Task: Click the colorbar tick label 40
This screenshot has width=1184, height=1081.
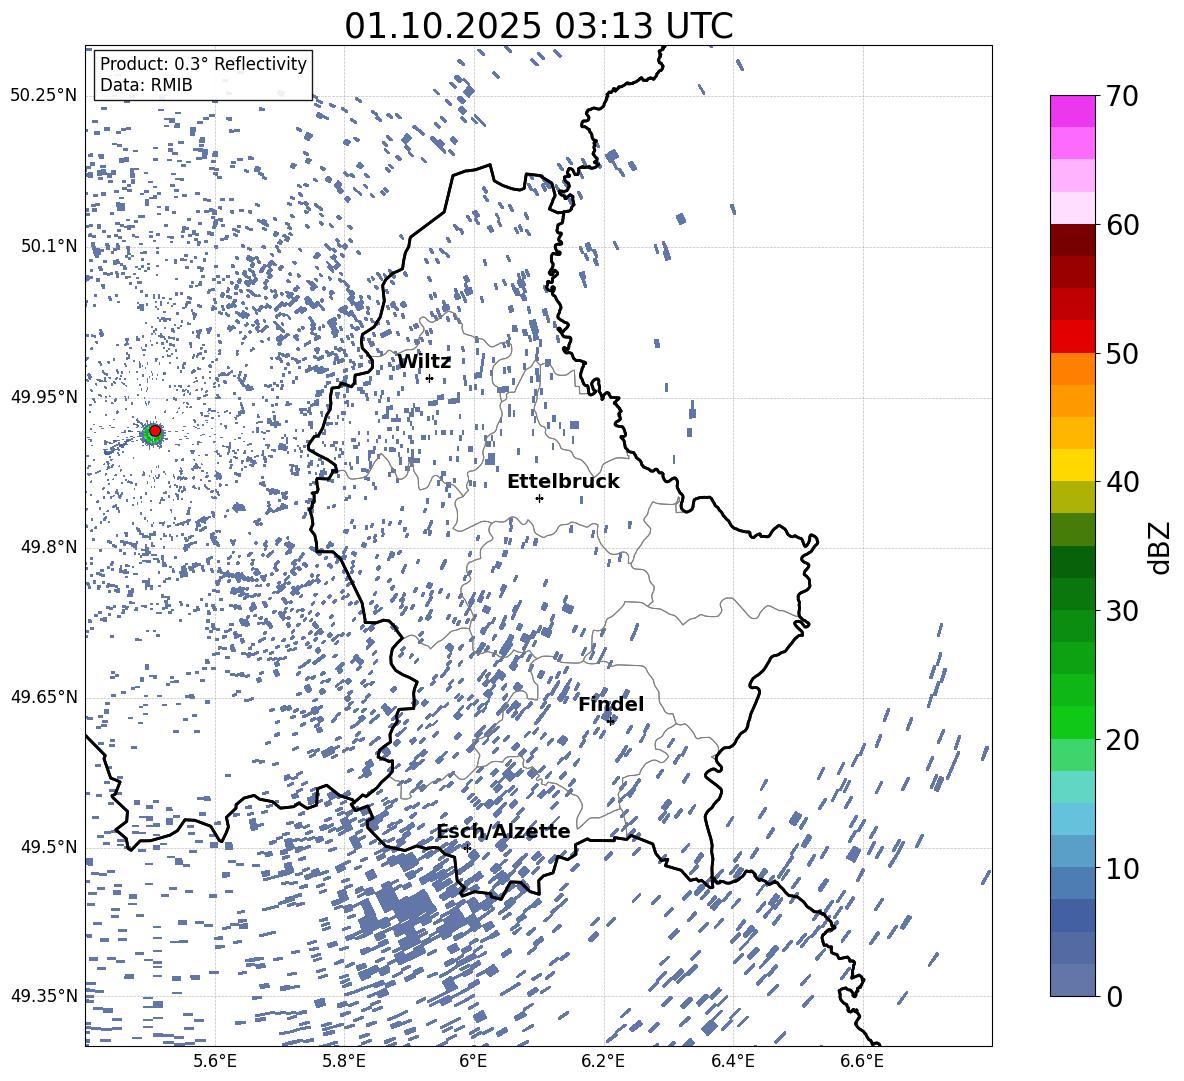Action: coord(1122,482)
